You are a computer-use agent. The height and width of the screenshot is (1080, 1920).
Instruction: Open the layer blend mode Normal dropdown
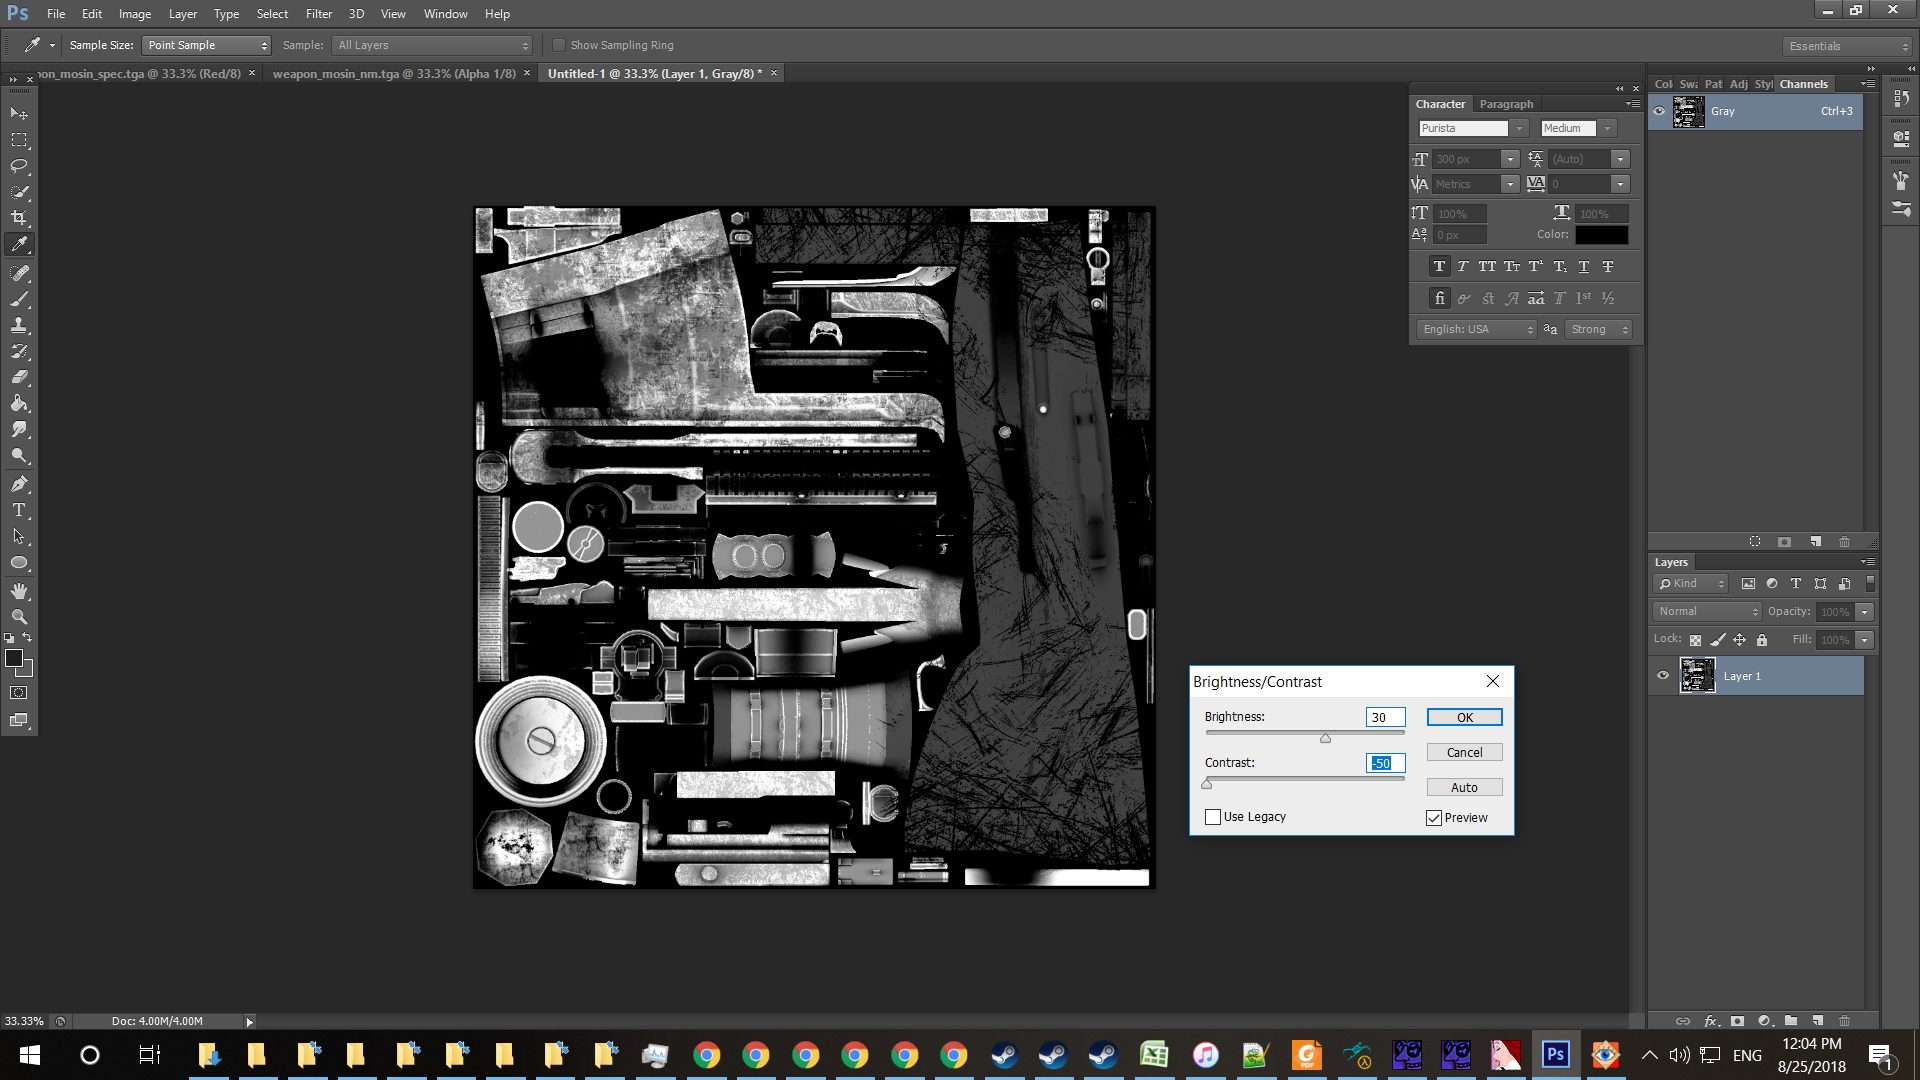(1707, 611)
